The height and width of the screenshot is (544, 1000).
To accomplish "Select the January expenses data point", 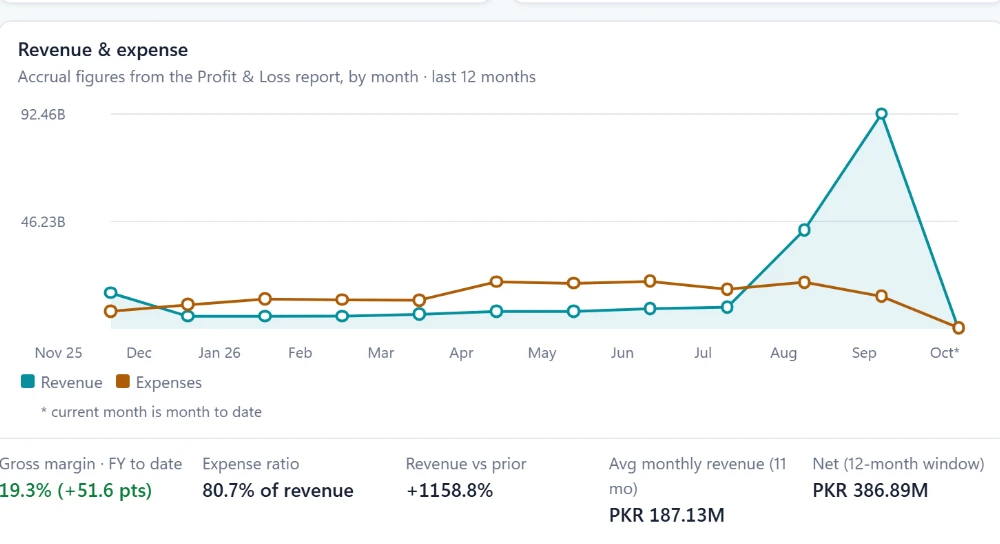I will 265,299.
